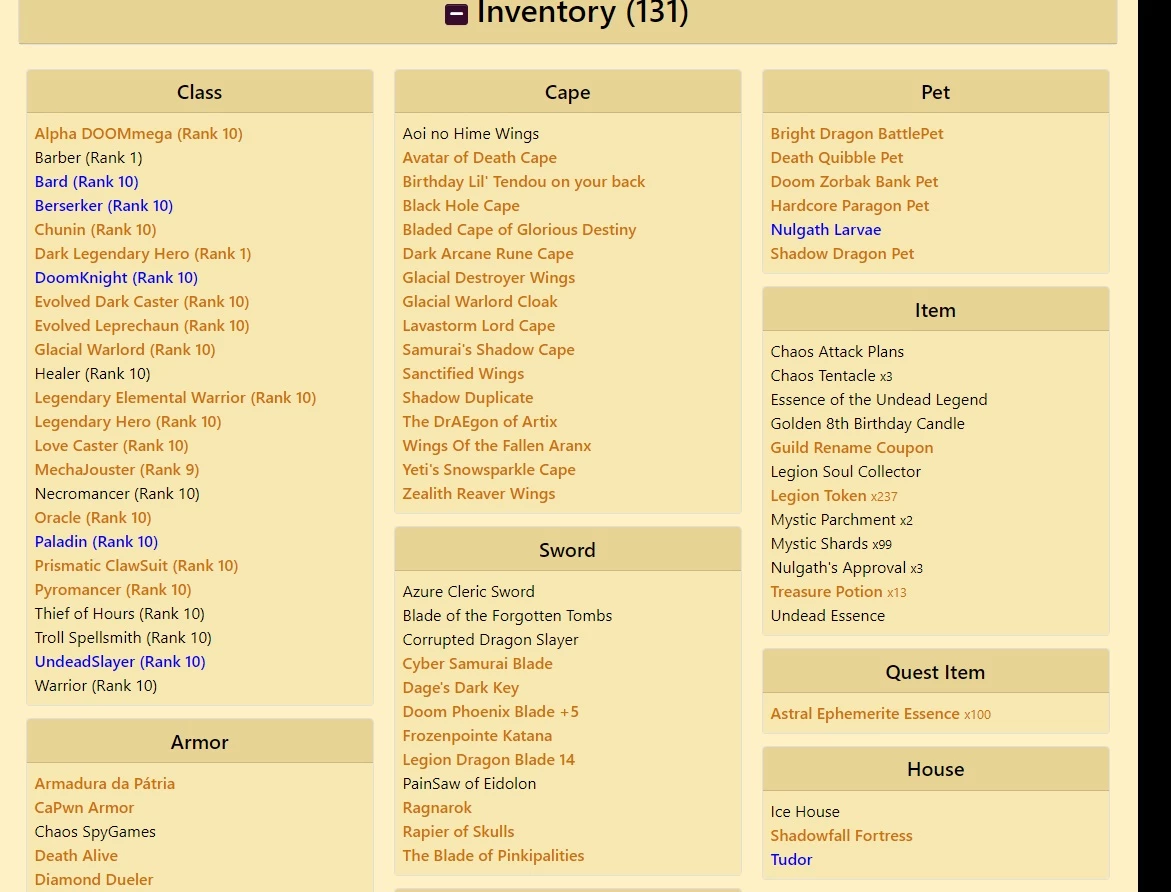
Task: Click Shadow Duplicate cape link
Action: [468, 397]
